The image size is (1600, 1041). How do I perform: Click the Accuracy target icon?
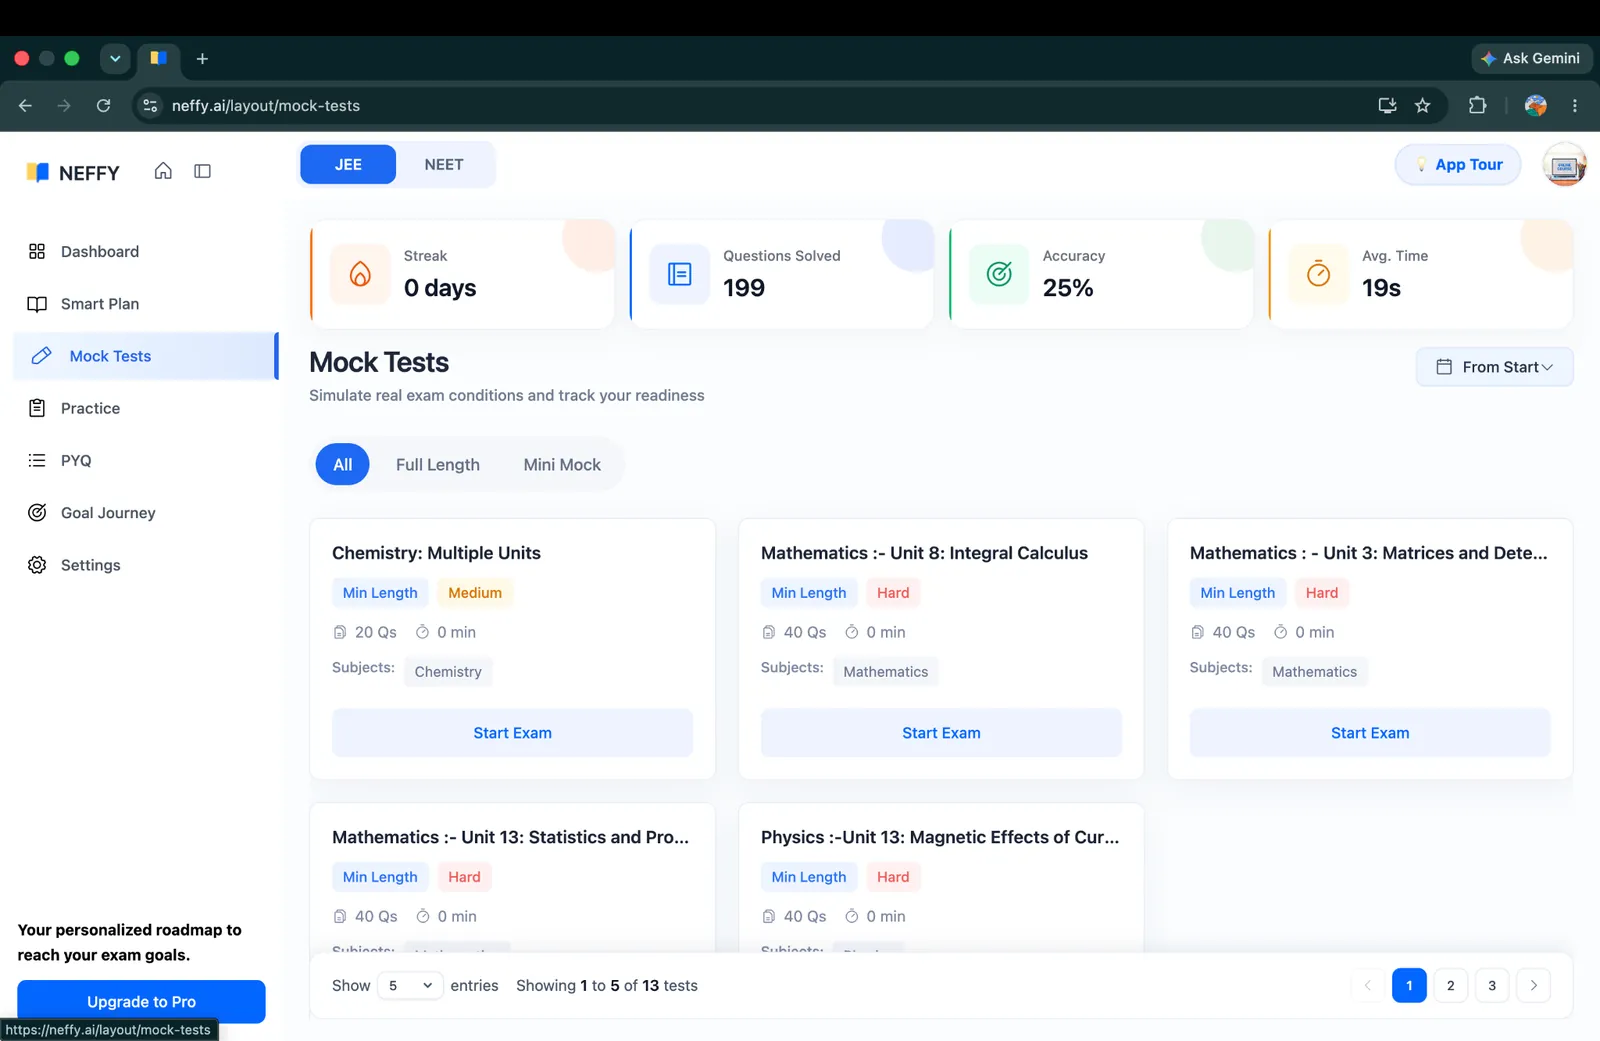pyautogui.click(x=999, y=274)
